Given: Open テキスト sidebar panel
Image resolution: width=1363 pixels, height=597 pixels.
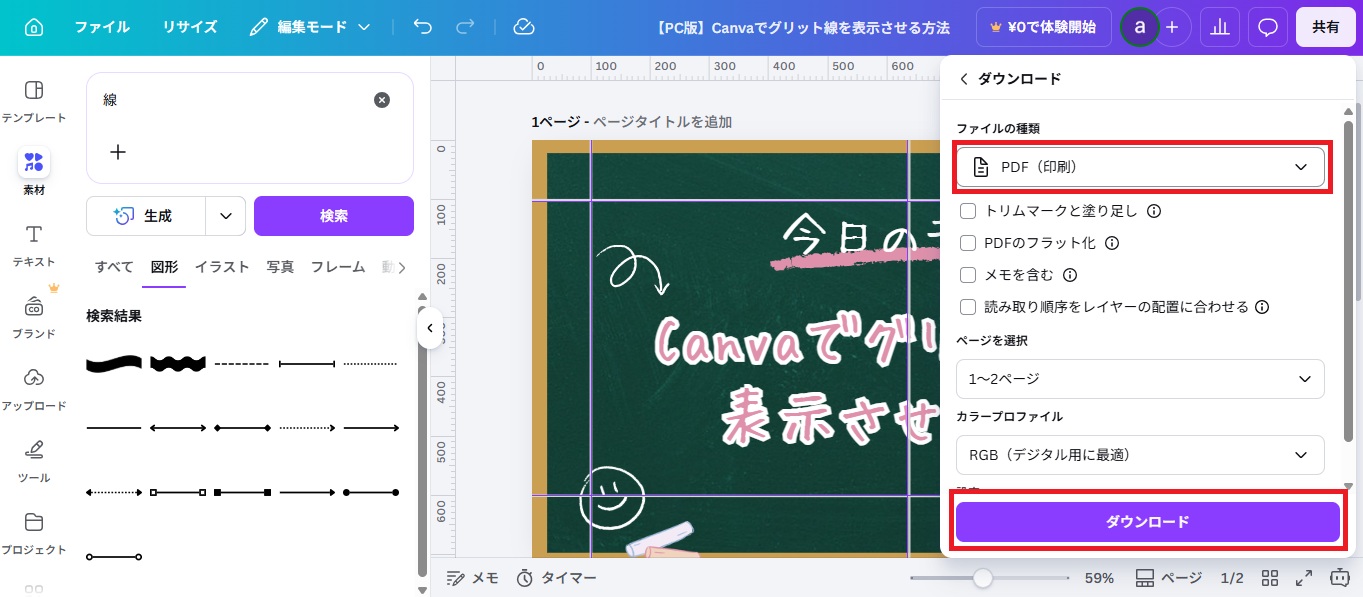Looking at the screenshot, I should (34, 245).
